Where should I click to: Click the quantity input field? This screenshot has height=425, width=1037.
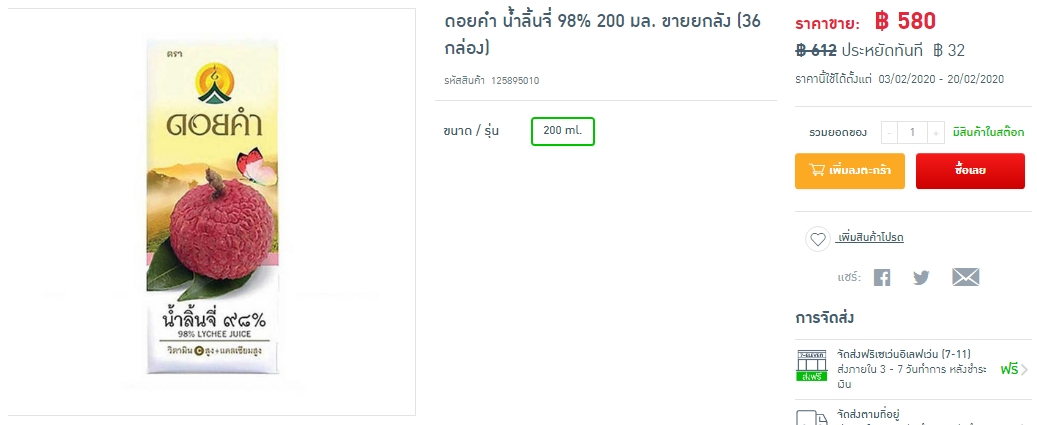point(912,132)
